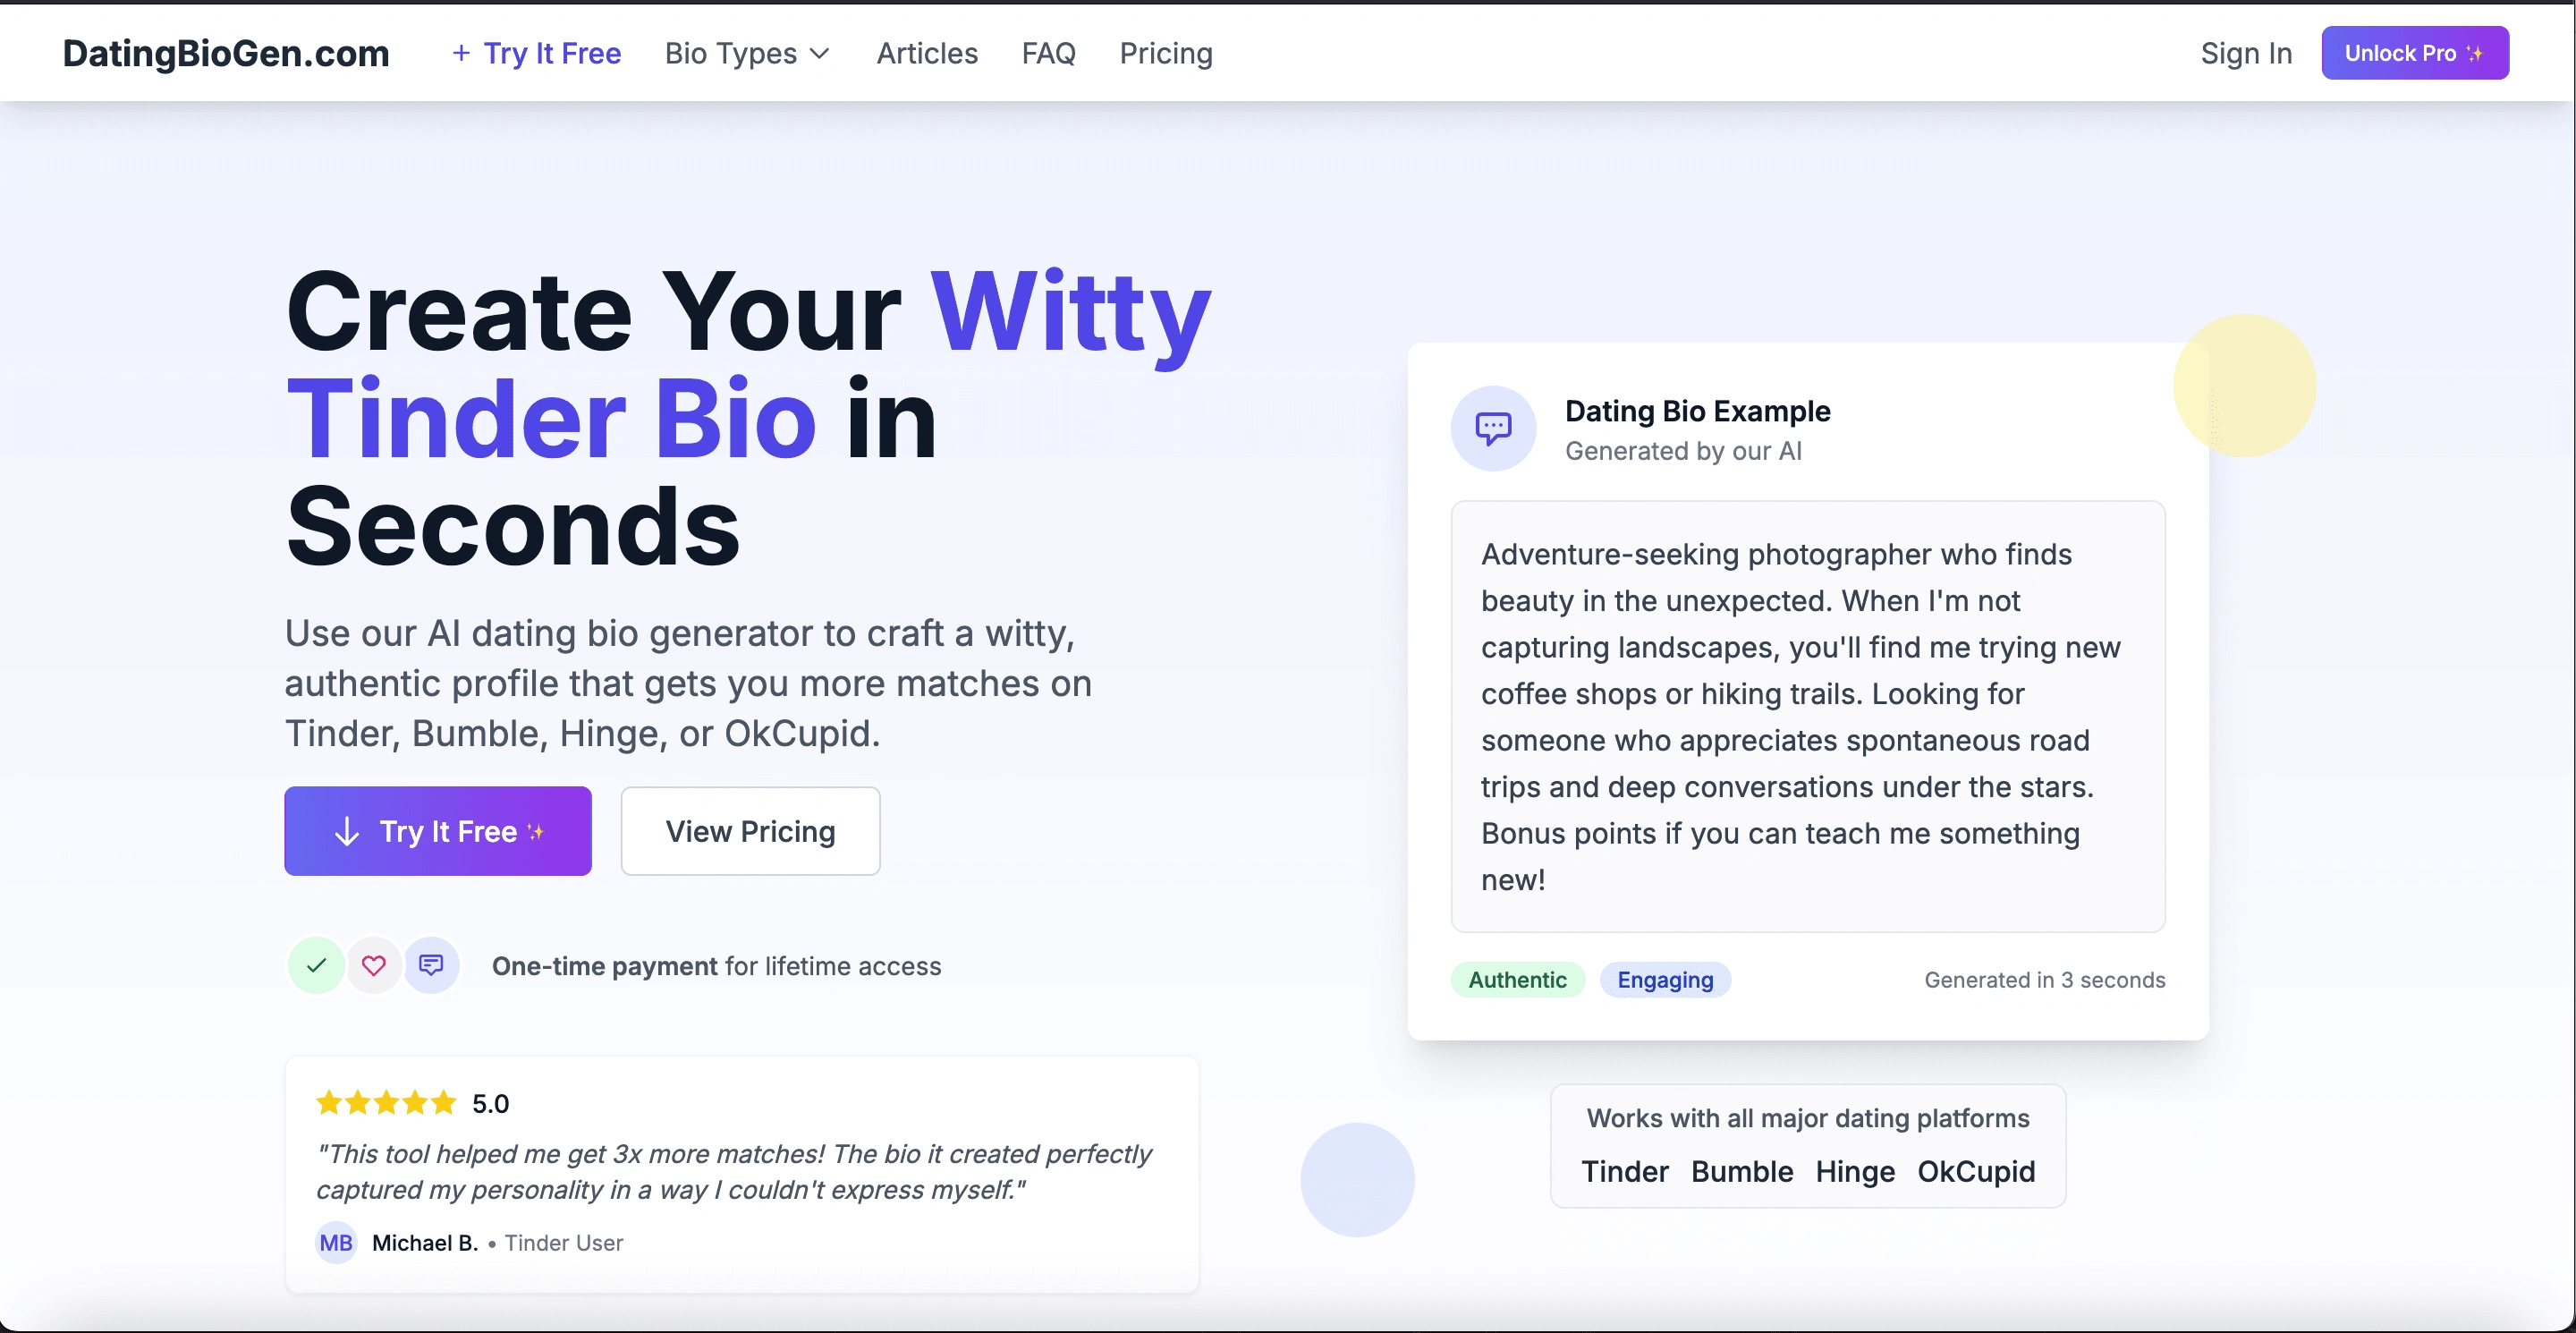Click the green checkmark circle icon
This screenshot has width=2576, height=1333.
pyautogui.click(x=316, y=965)
